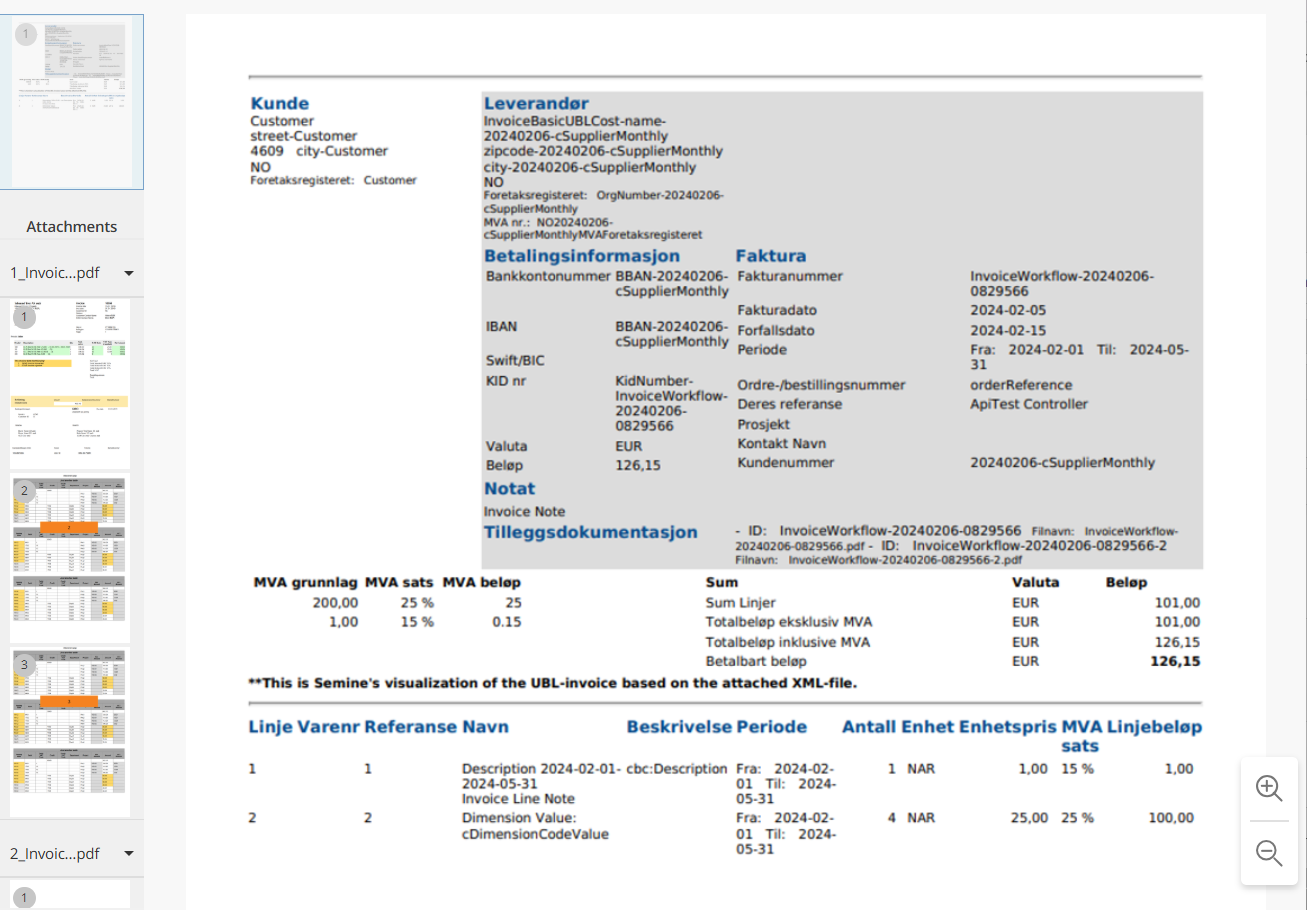Click the bold Betalbart beløp amount 126,15
This screenshot has height=910, width=1307.
(x=1175, y=661)
